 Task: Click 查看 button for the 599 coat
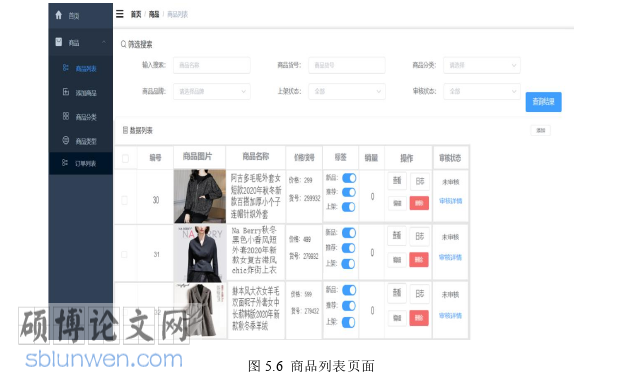(397, 293)
